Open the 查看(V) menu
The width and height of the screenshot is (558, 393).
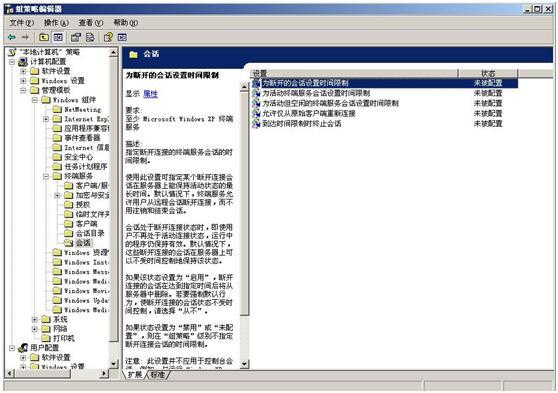pos(90,23)
